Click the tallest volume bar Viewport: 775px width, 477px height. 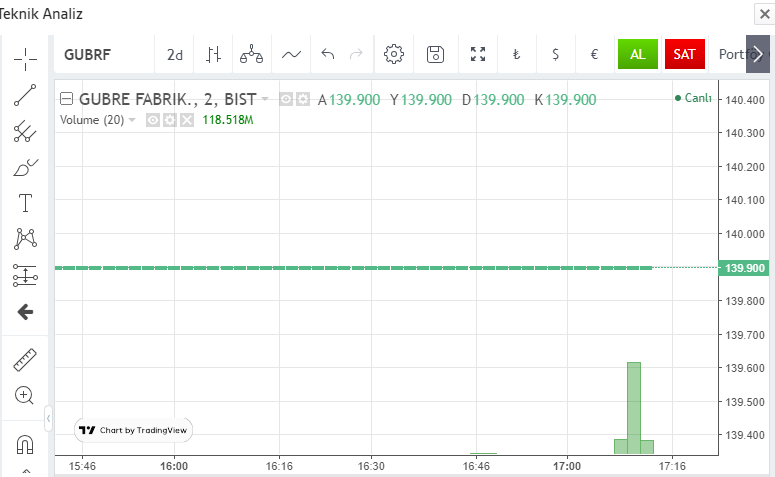pyautogui.click(x=634, y=408)
